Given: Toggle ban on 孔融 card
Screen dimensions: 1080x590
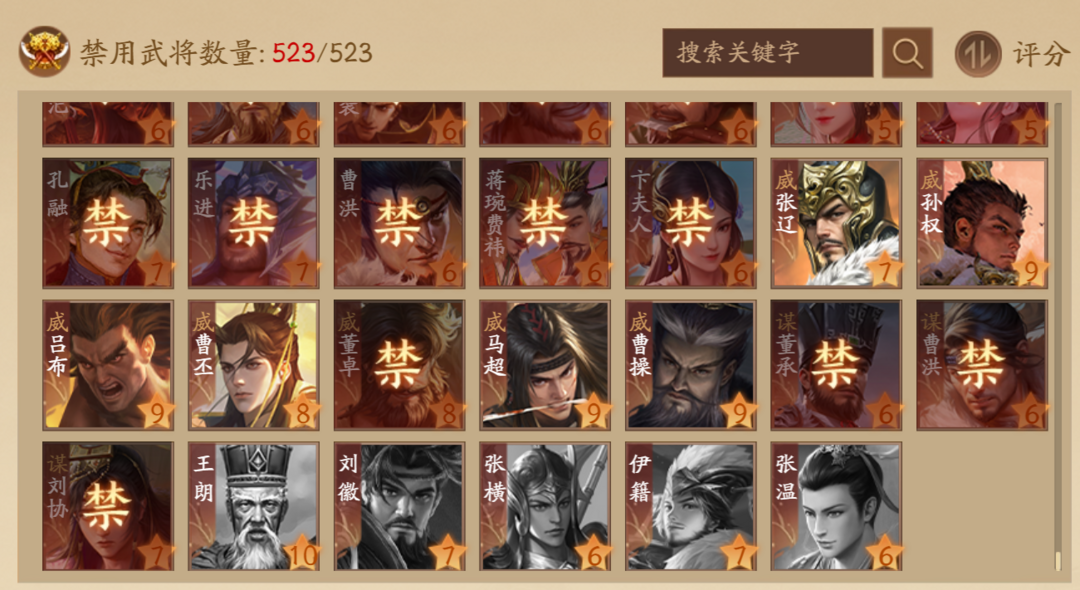Looking at the screenshot, I should click(108, 223).
